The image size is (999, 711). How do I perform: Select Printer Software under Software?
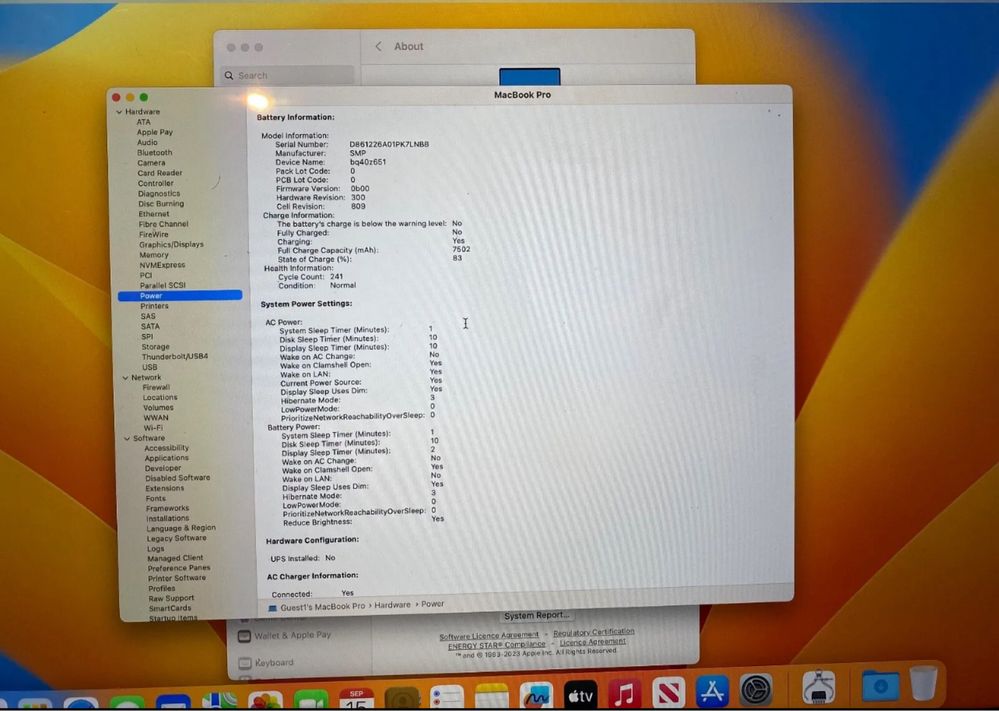pyautogui.click(x=177, y=578)
